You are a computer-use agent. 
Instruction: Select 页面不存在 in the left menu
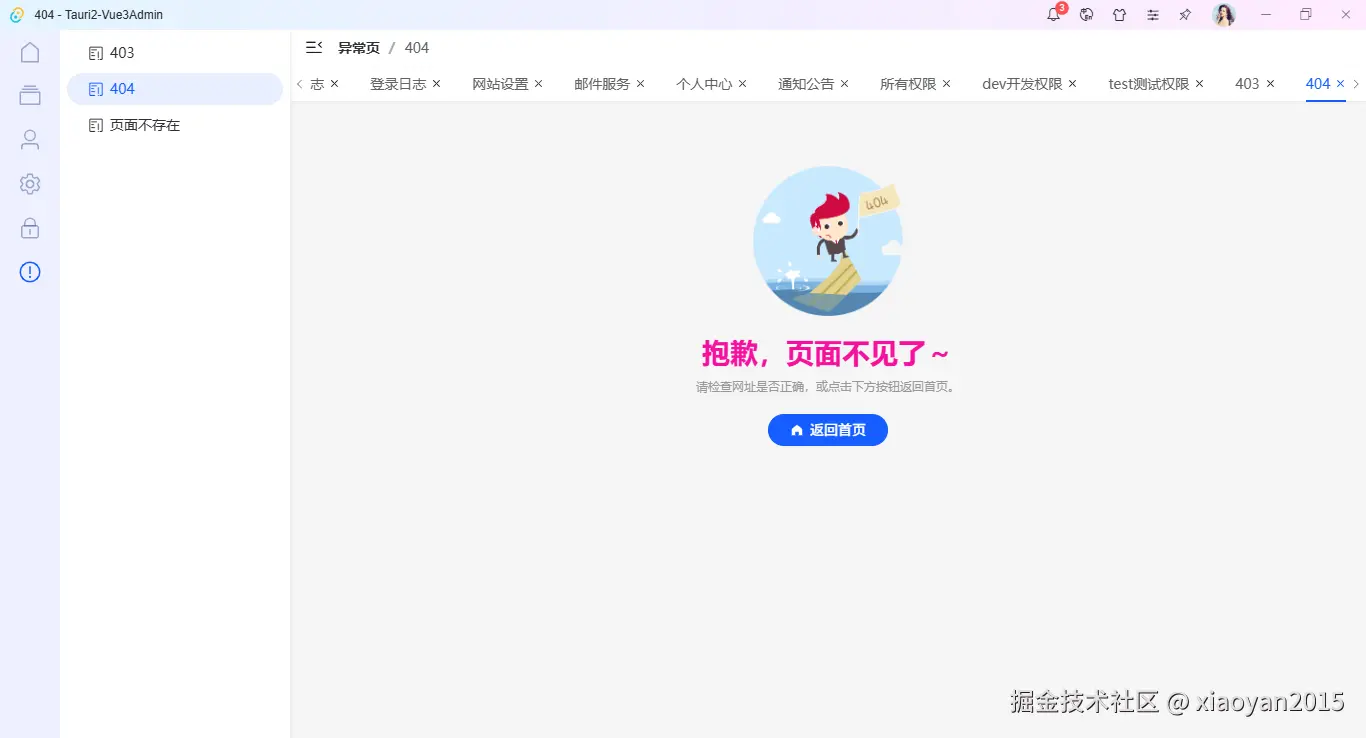point(146,124)
